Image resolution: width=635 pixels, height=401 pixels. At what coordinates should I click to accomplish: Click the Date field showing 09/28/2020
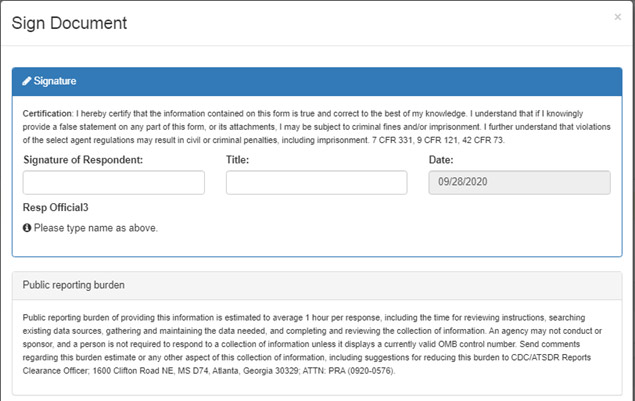click(520, 183)
